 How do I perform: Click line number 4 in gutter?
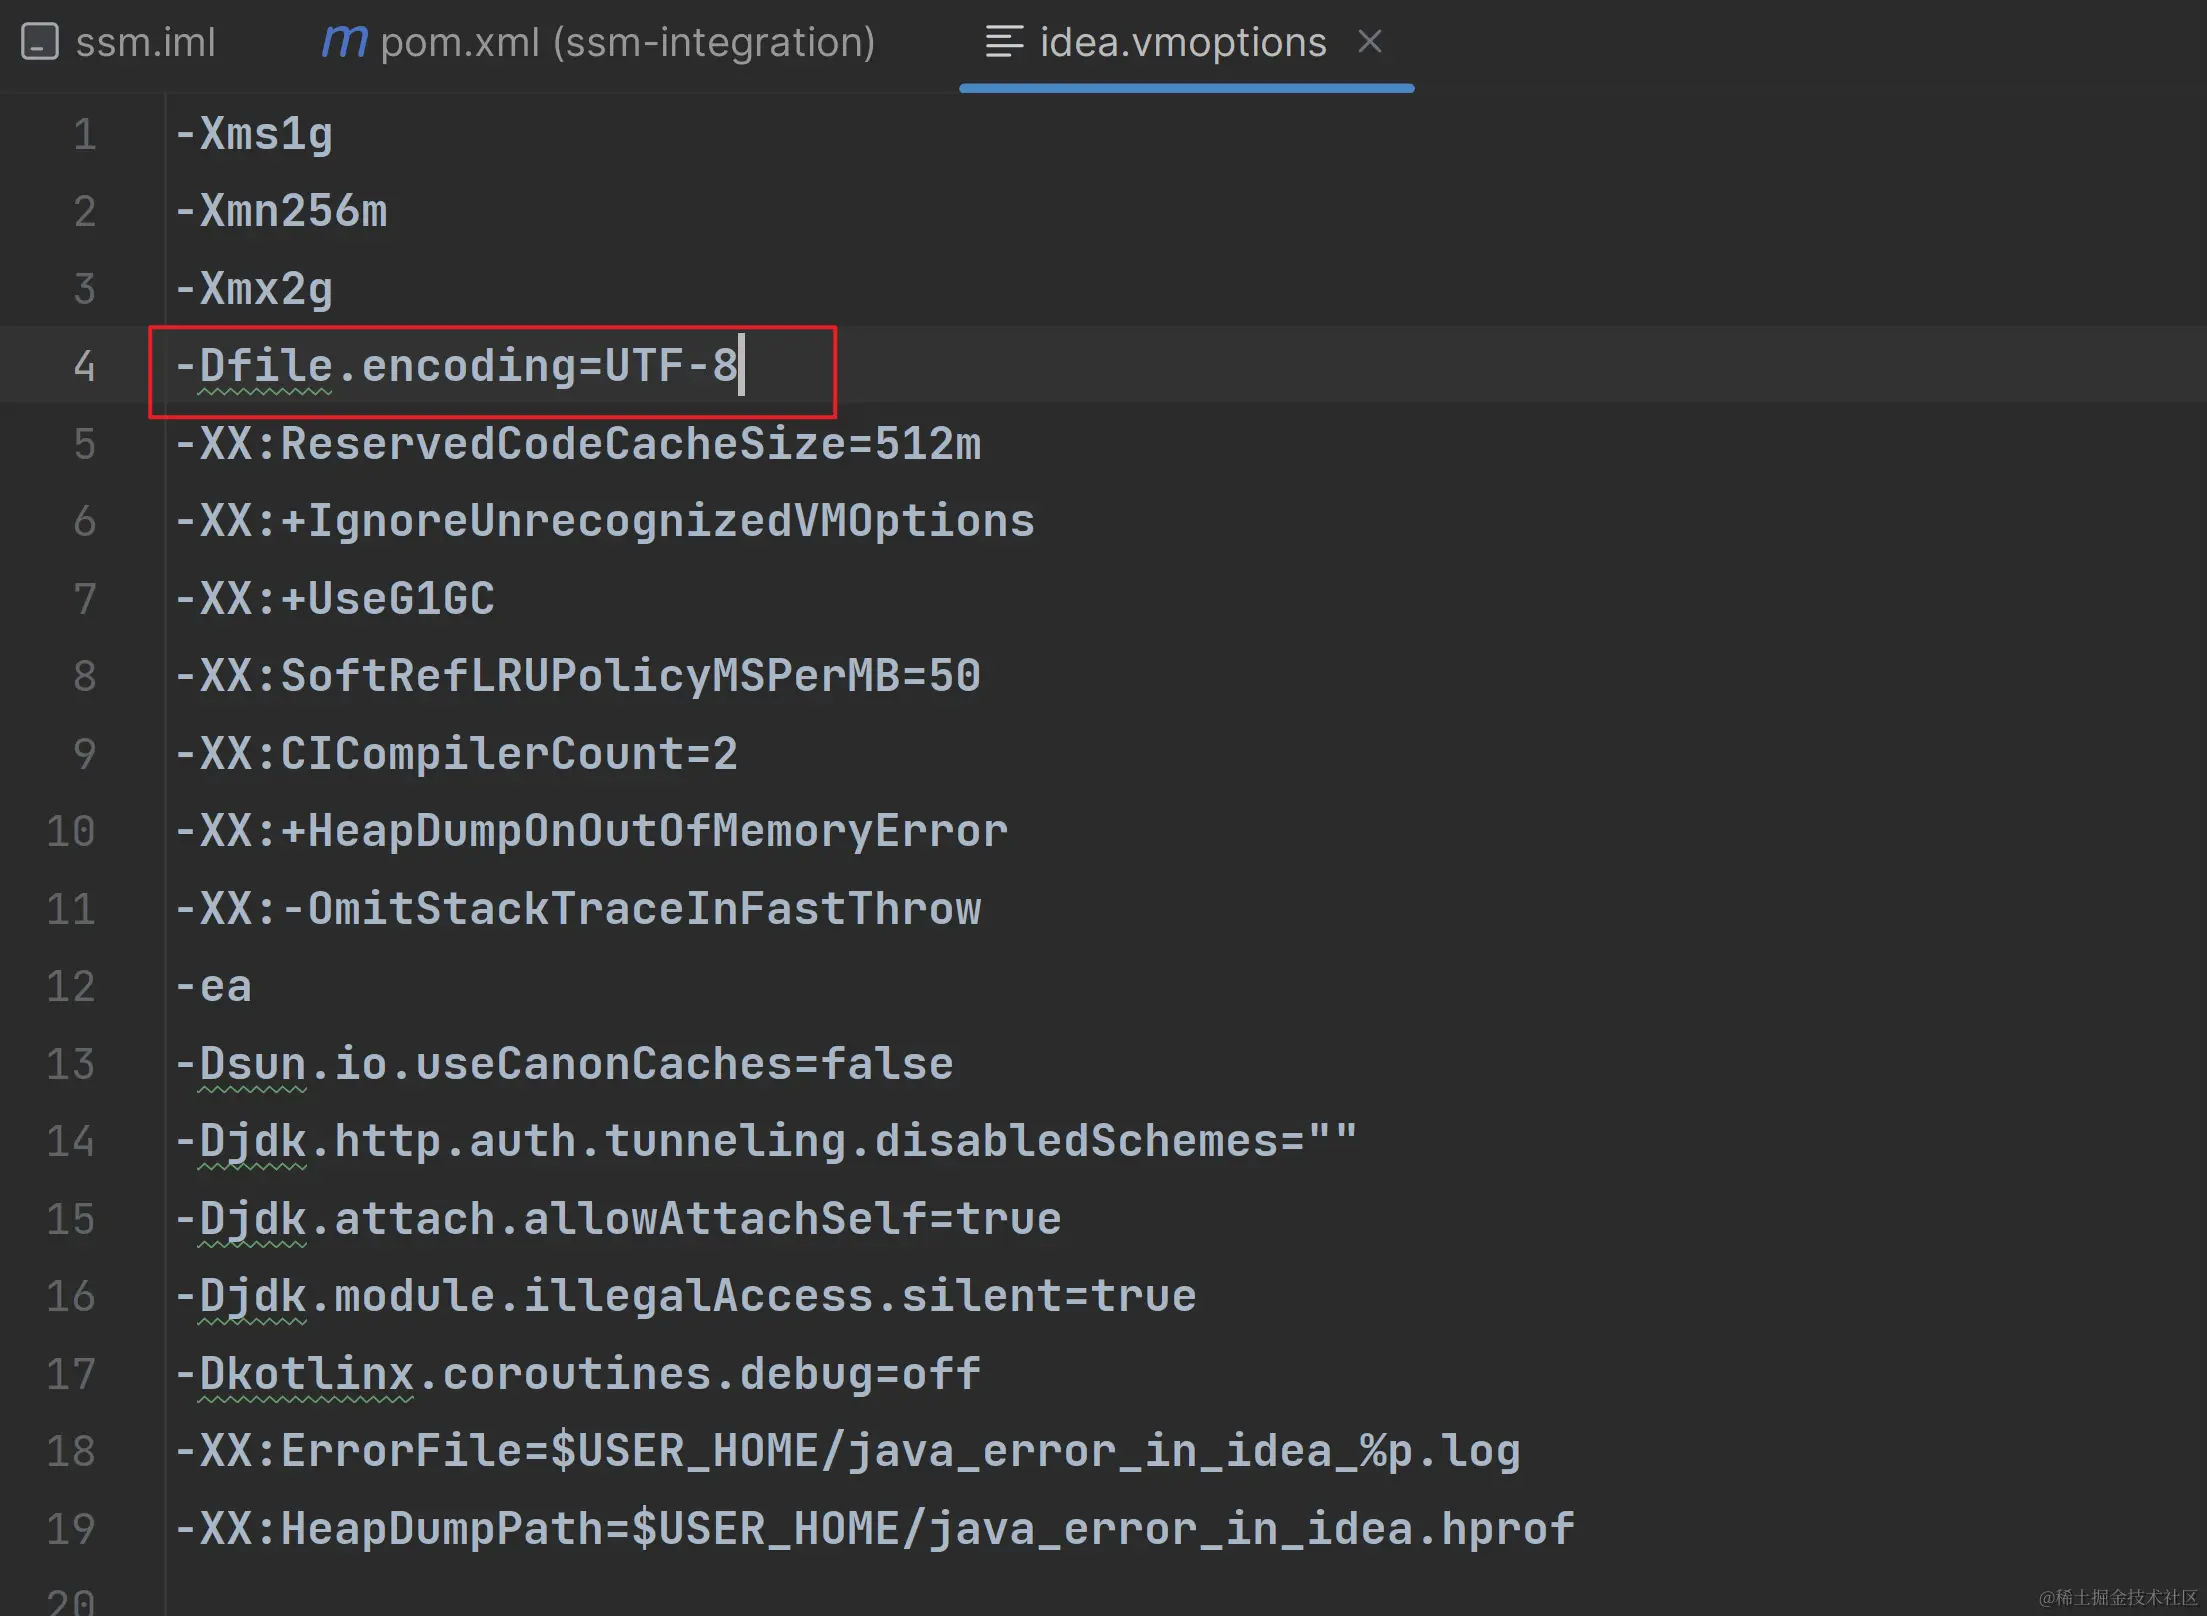(x=84, y=366)
